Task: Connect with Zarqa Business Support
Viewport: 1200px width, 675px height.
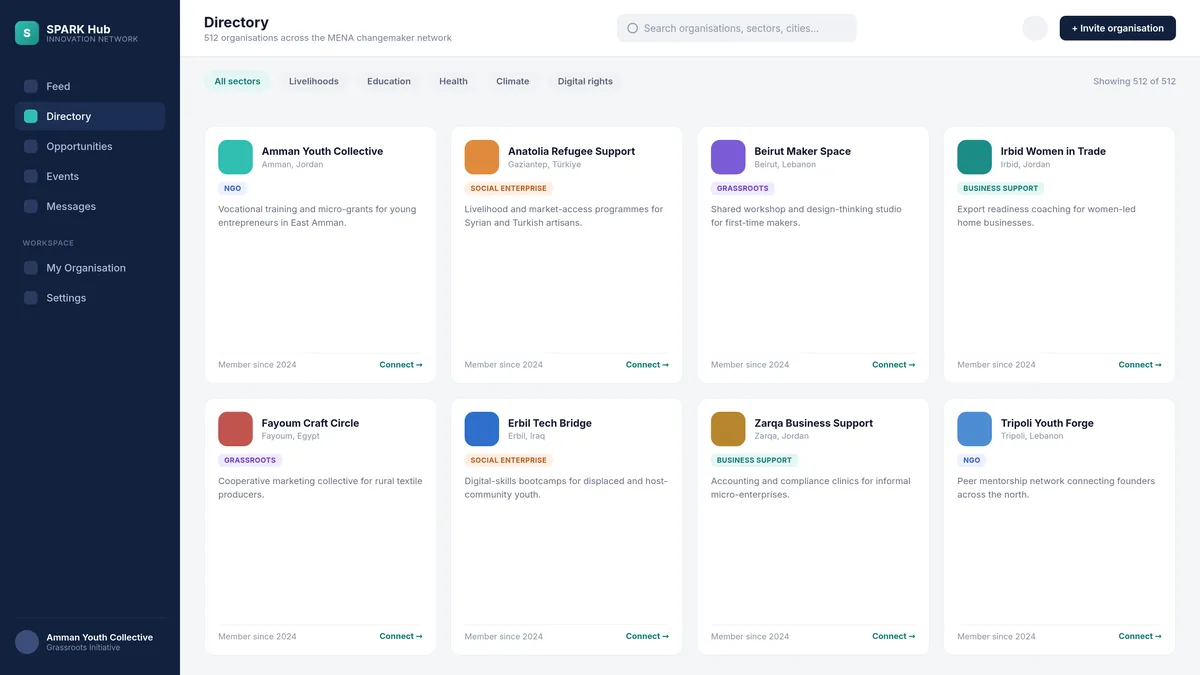Action: point(893,636)
